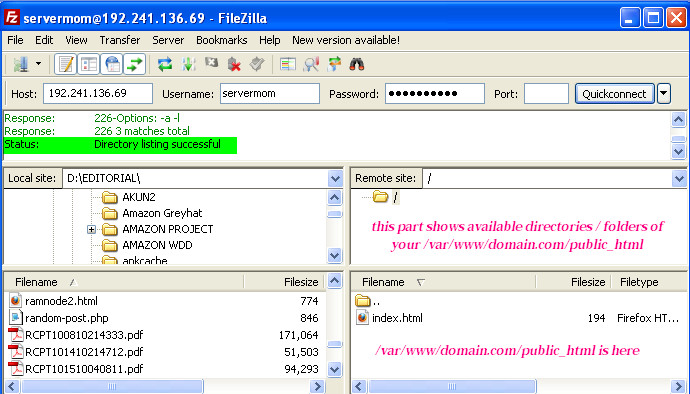This screenshot has width=690, height=394.
Task: Open the Server menu
Action: tap(168, 40)
